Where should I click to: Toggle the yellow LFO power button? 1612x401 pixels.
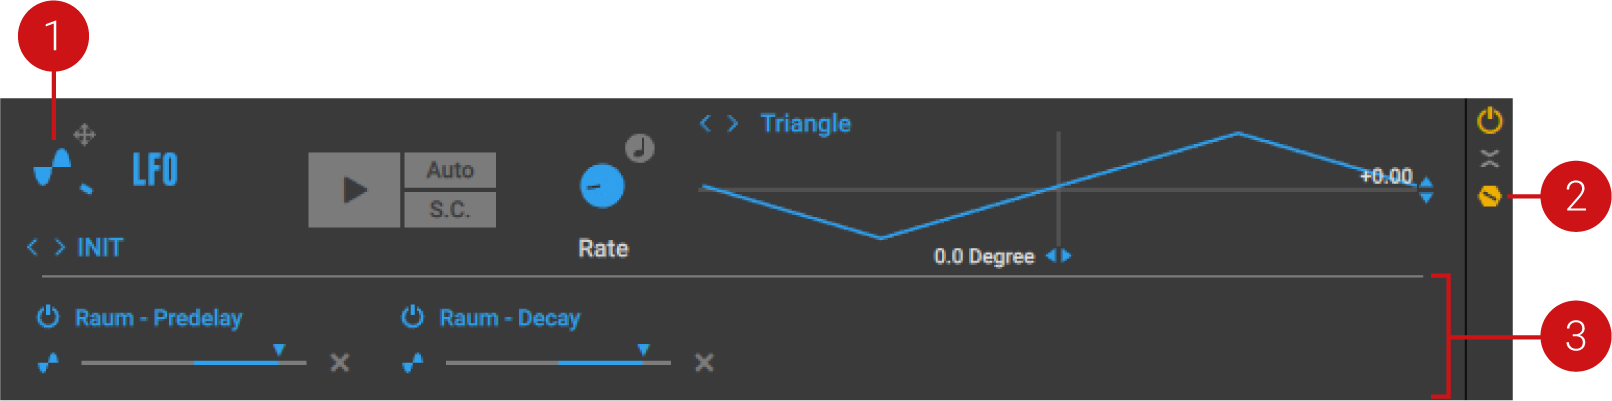coord(1489,121)
